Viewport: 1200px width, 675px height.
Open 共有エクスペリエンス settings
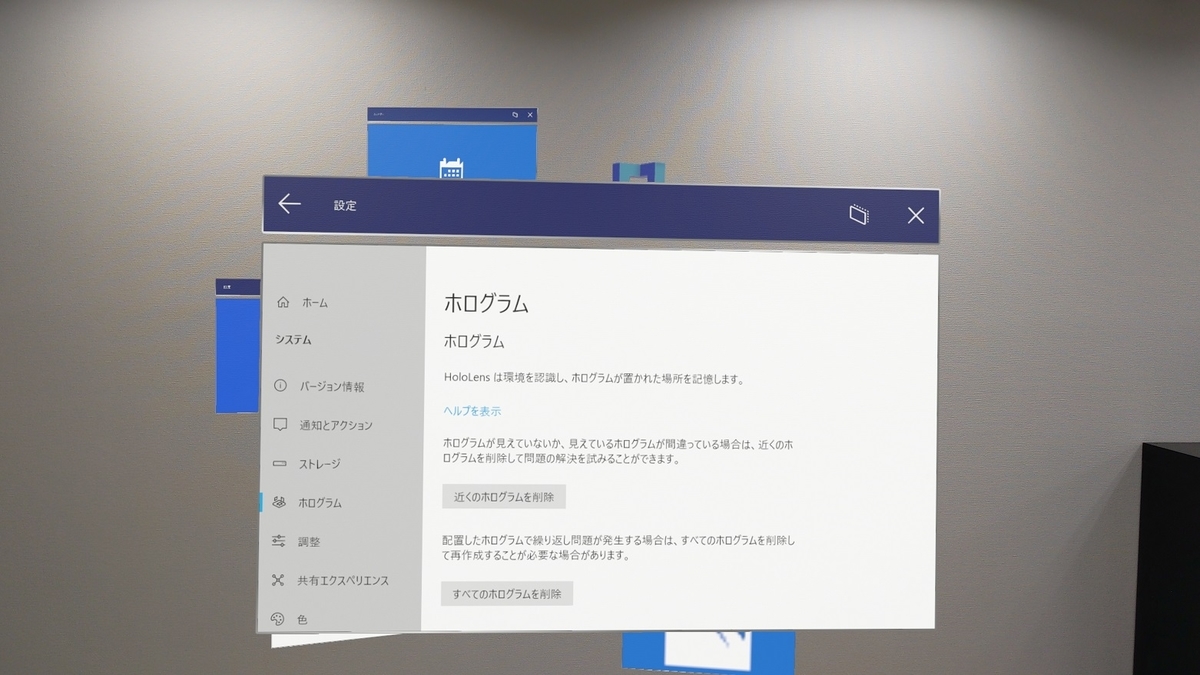pos(343,580)
